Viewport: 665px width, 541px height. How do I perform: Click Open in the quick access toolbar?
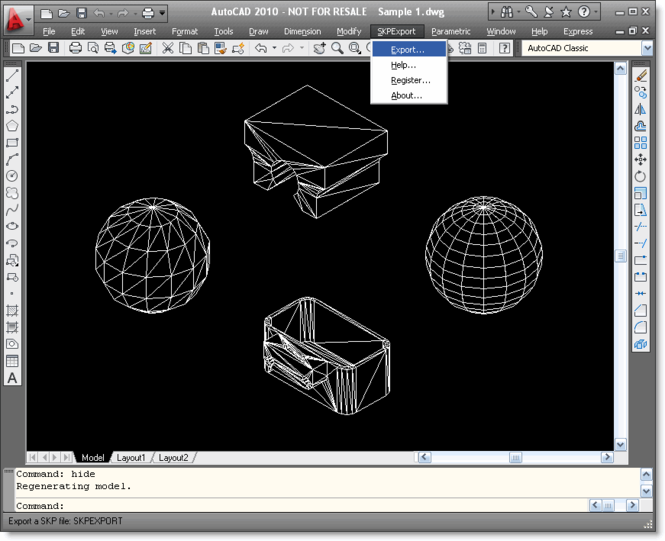(x=64, y=14)
